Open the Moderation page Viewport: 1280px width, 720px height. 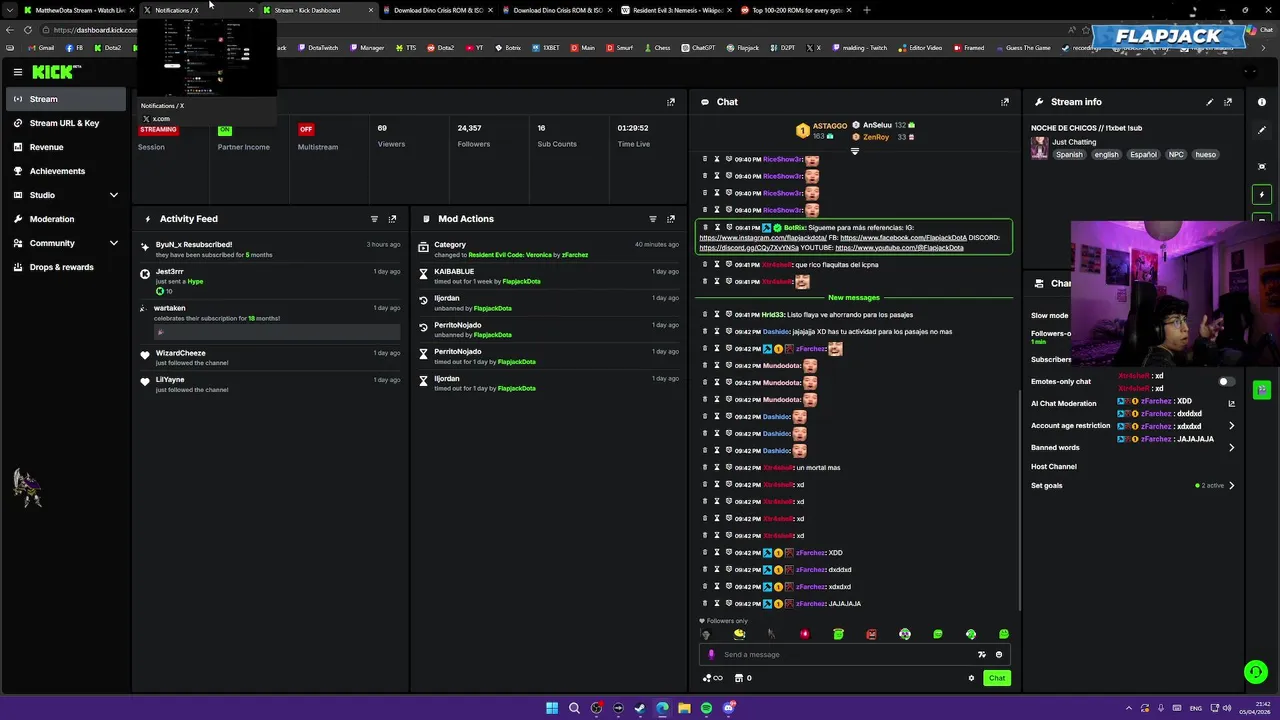pos(66,219)
